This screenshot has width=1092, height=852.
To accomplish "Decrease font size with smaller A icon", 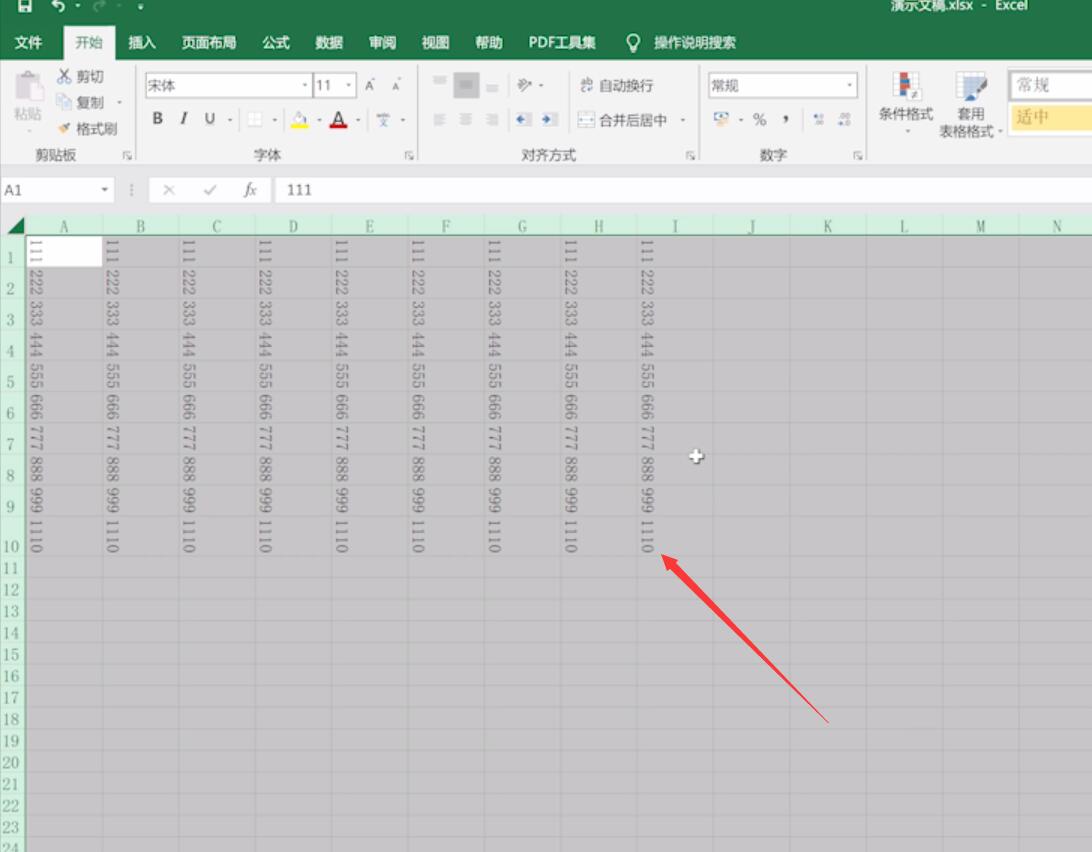I will pyautogui.click(x=396, y=85).
